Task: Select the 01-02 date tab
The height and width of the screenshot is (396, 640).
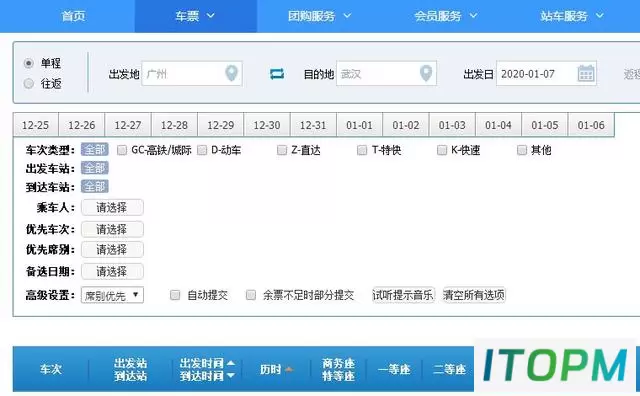Action: (406, 125)
